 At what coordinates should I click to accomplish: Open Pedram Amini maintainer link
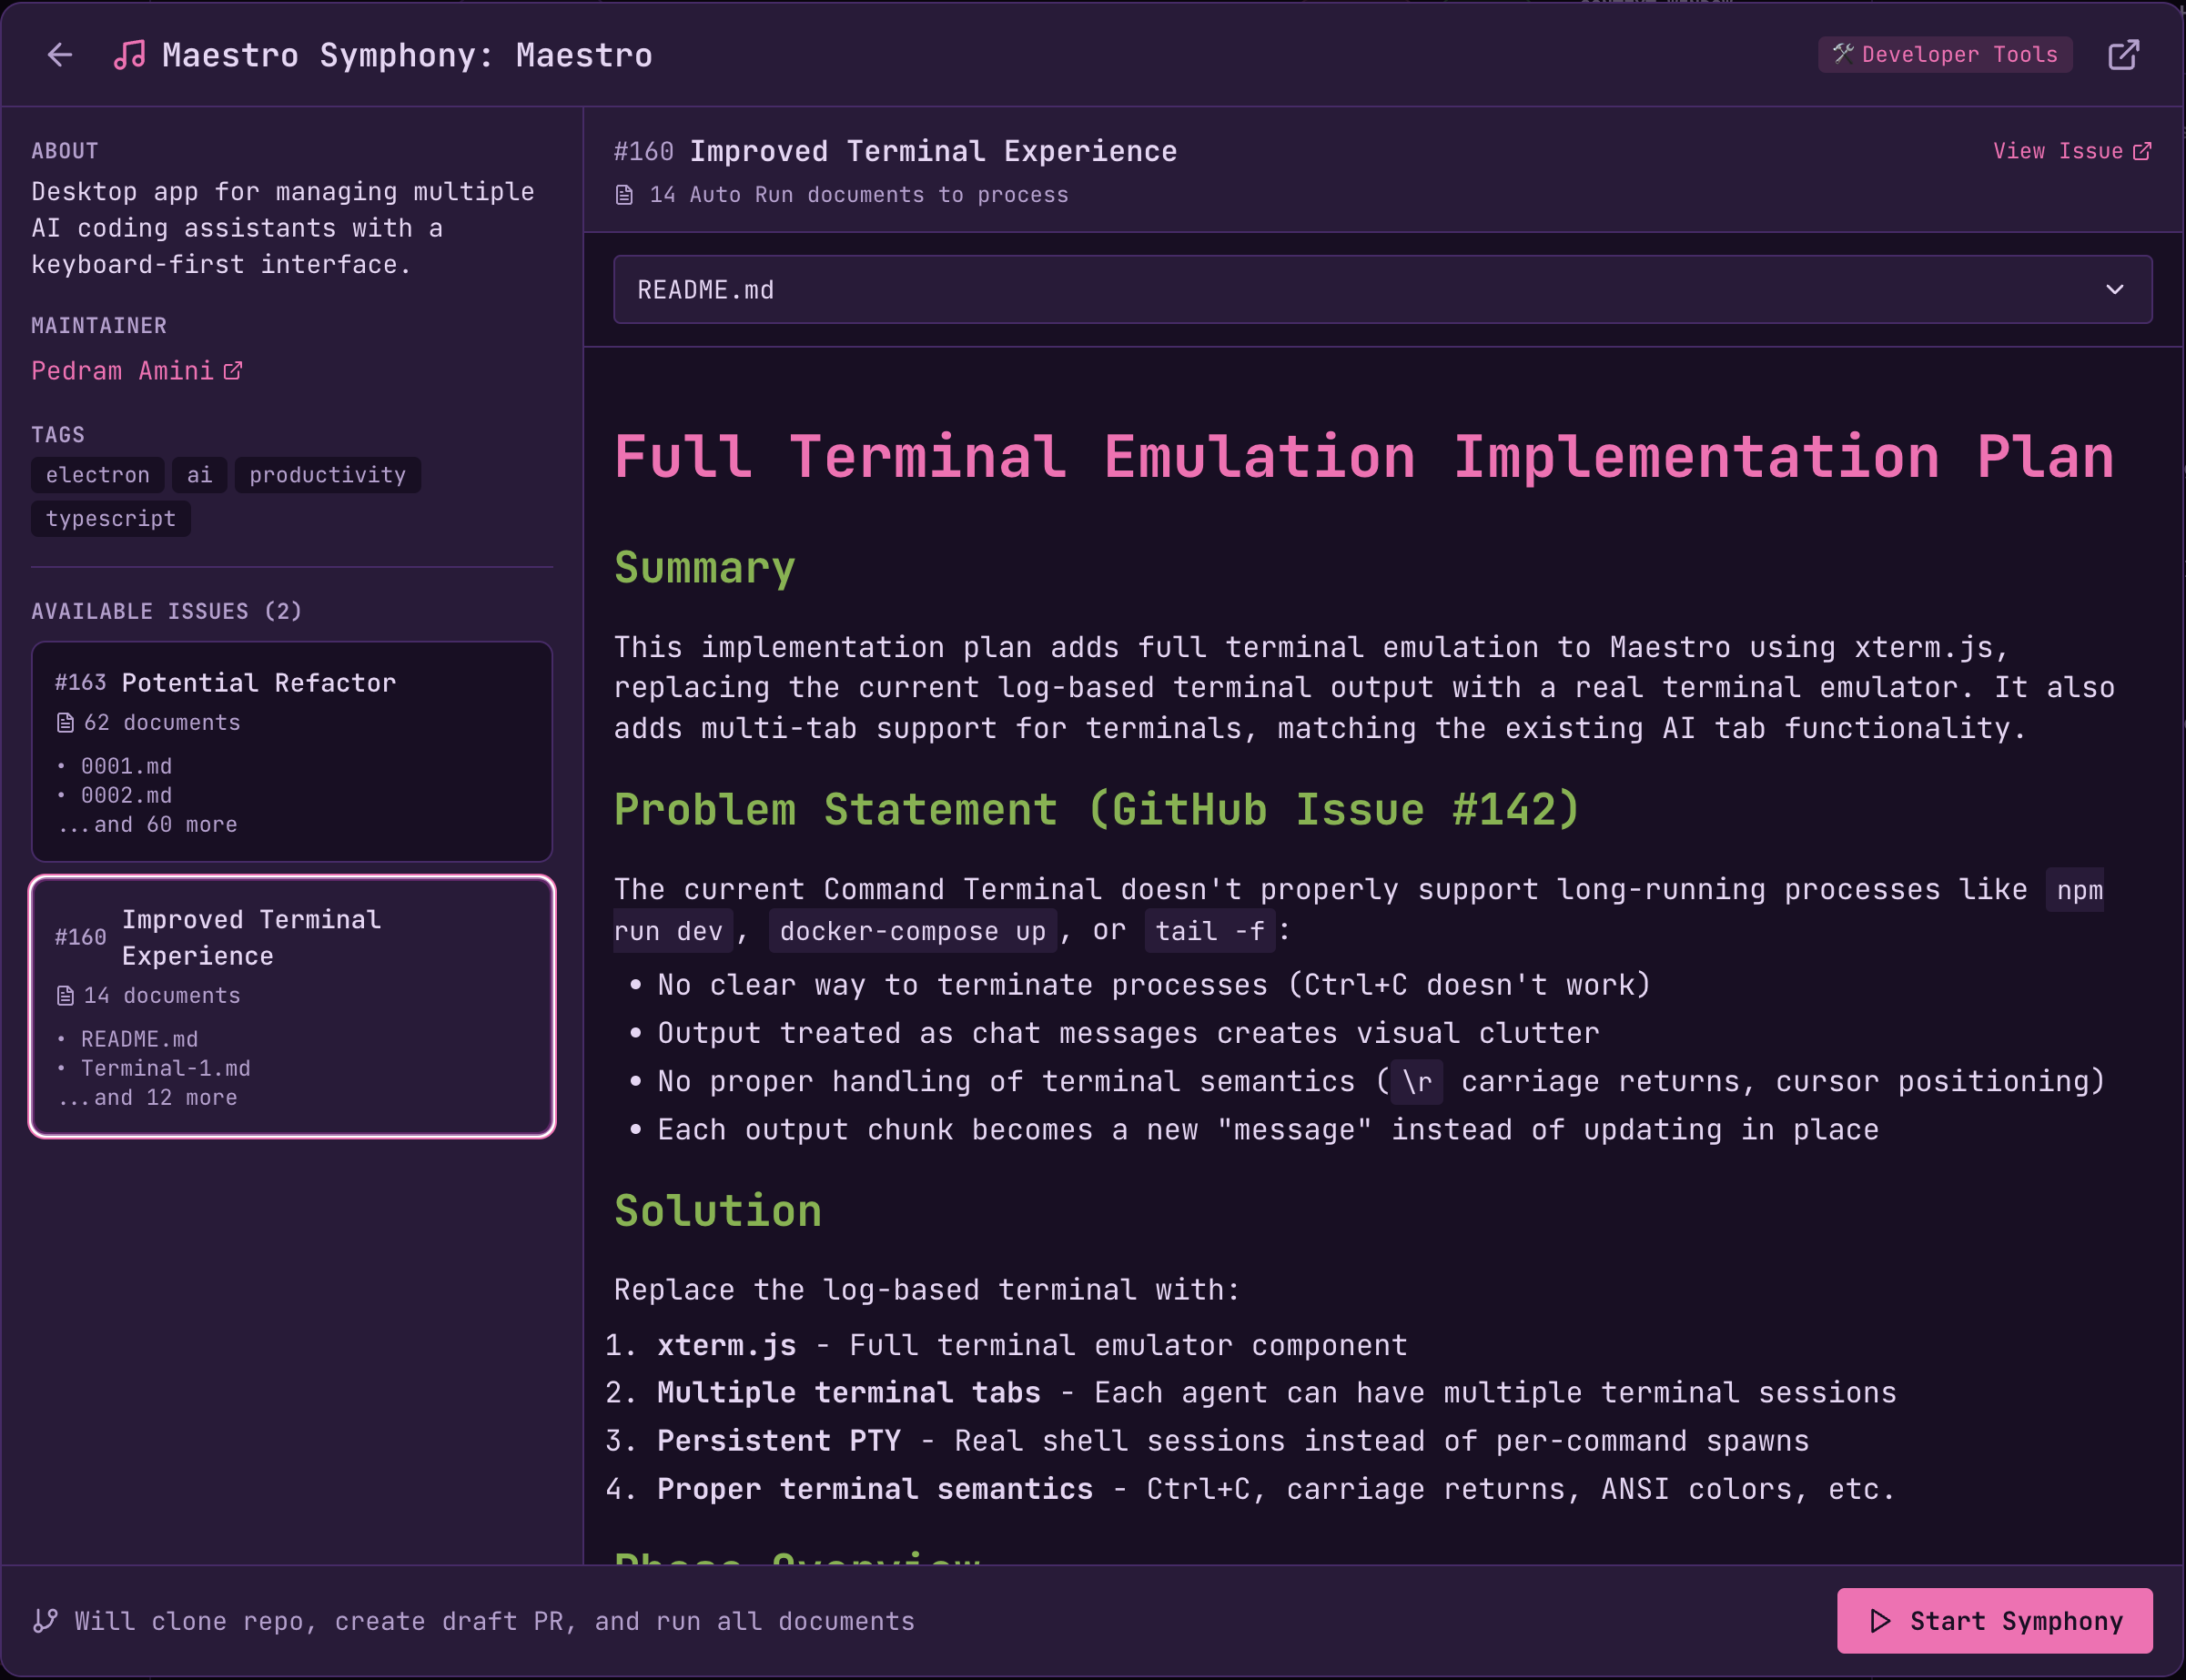coord(122,371)
